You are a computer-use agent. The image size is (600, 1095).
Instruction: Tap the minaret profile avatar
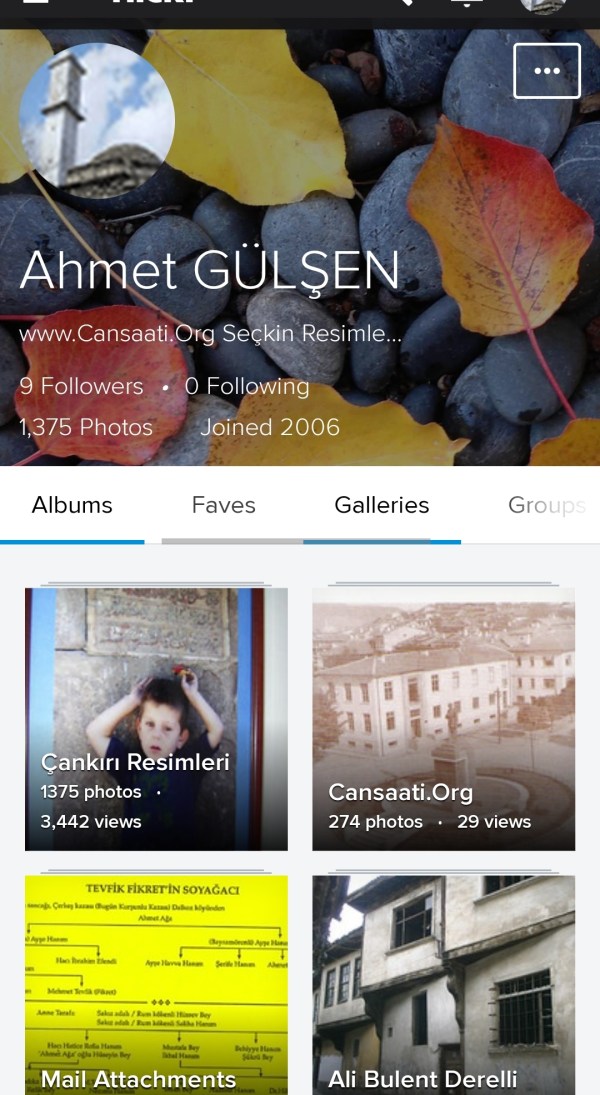[97, 120]
